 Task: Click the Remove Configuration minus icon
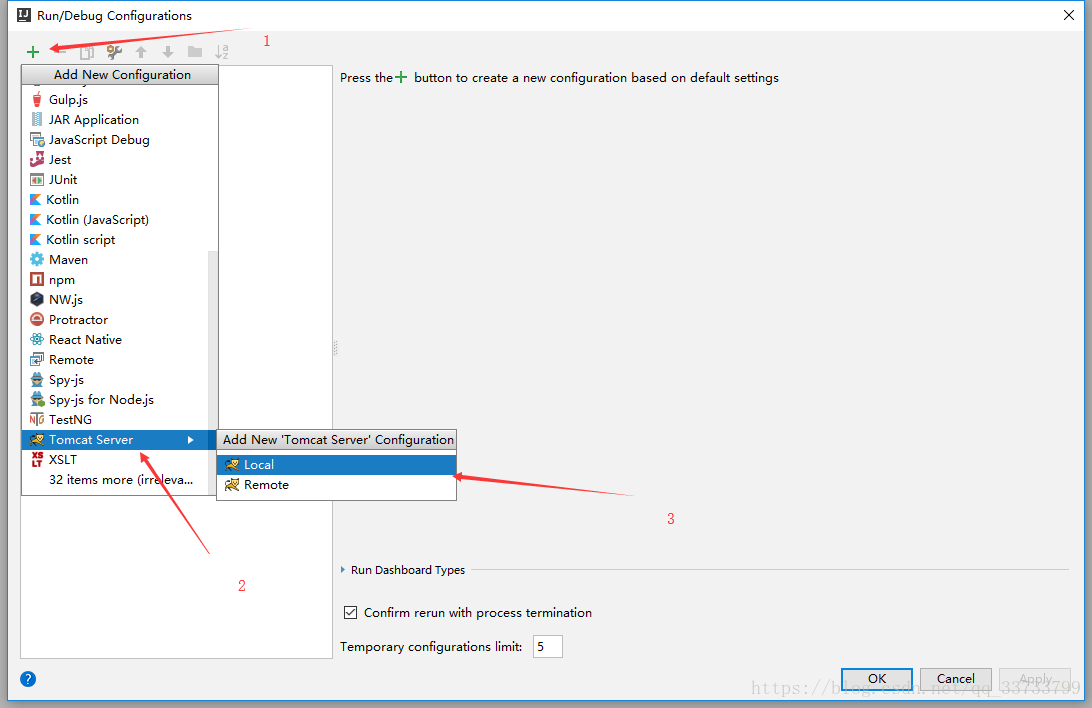point(61,52)
